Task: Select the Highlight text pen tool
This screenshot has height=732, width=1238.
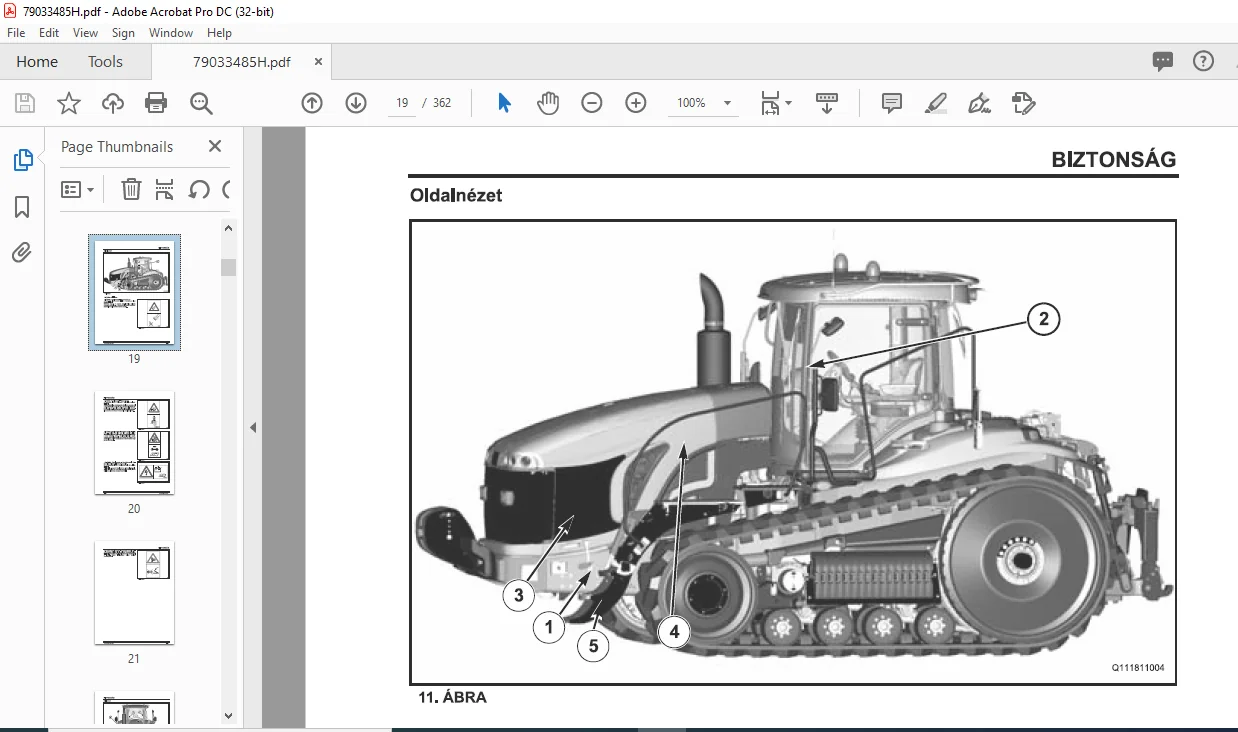Action: pyautogui.click(x=936, y=103)
